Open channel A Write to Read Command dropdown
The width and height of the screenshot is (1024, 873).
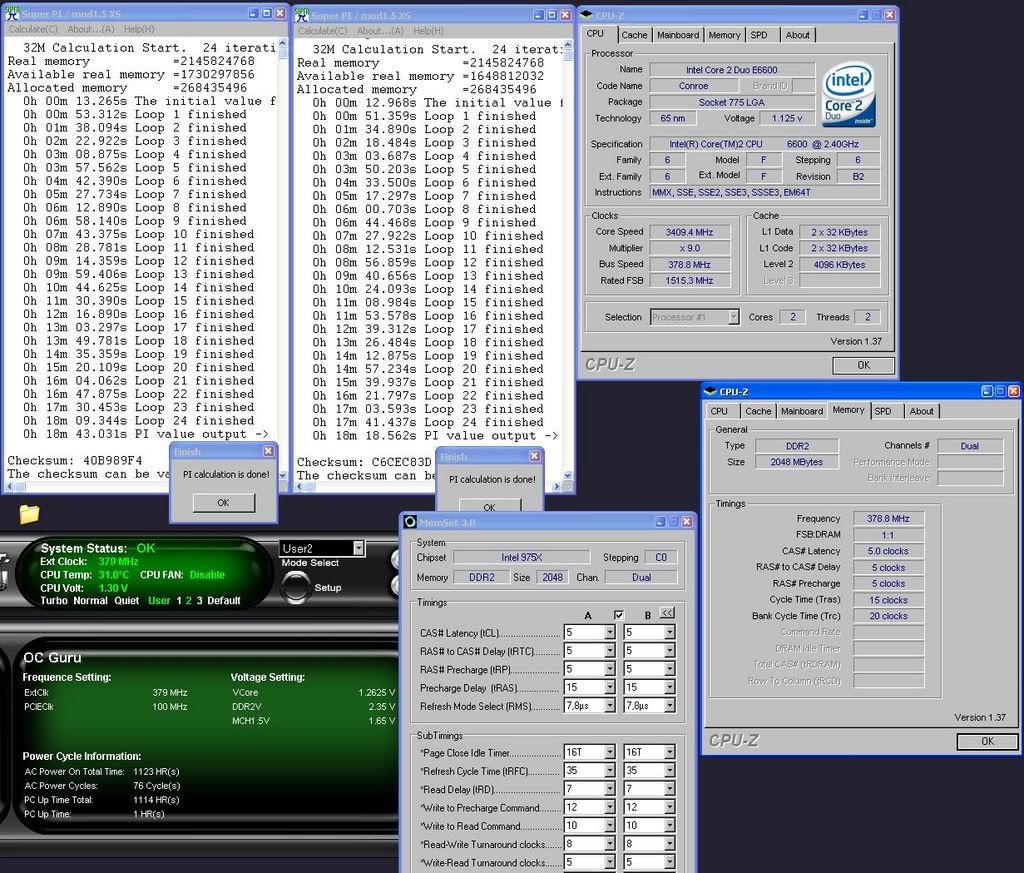coord(609,825)
